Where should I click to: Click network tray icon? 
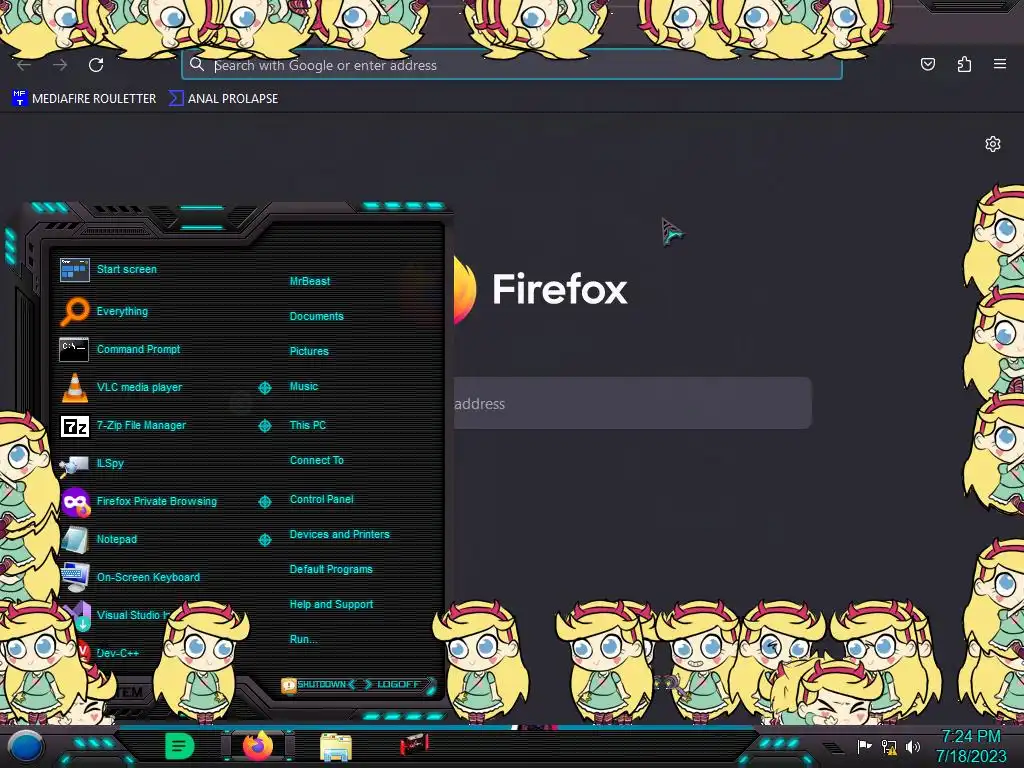pyautogui.click(x=888, y=746)
